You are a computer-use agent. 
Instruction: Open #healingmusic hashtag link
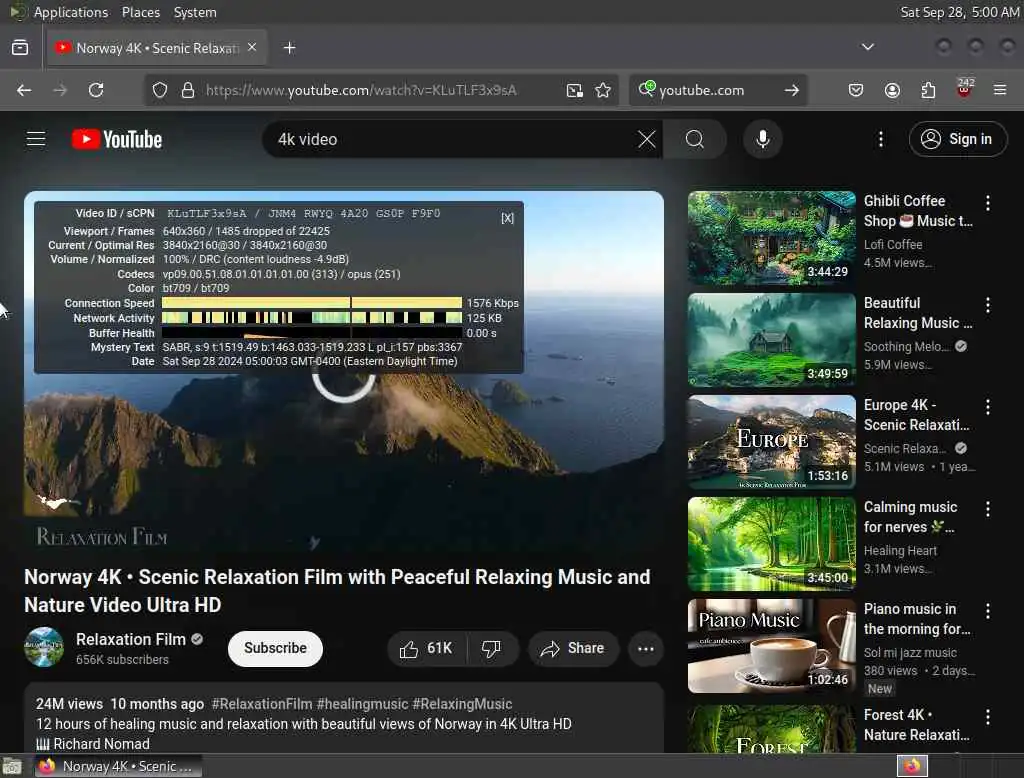pyautogui.click(x=362, y=704)
